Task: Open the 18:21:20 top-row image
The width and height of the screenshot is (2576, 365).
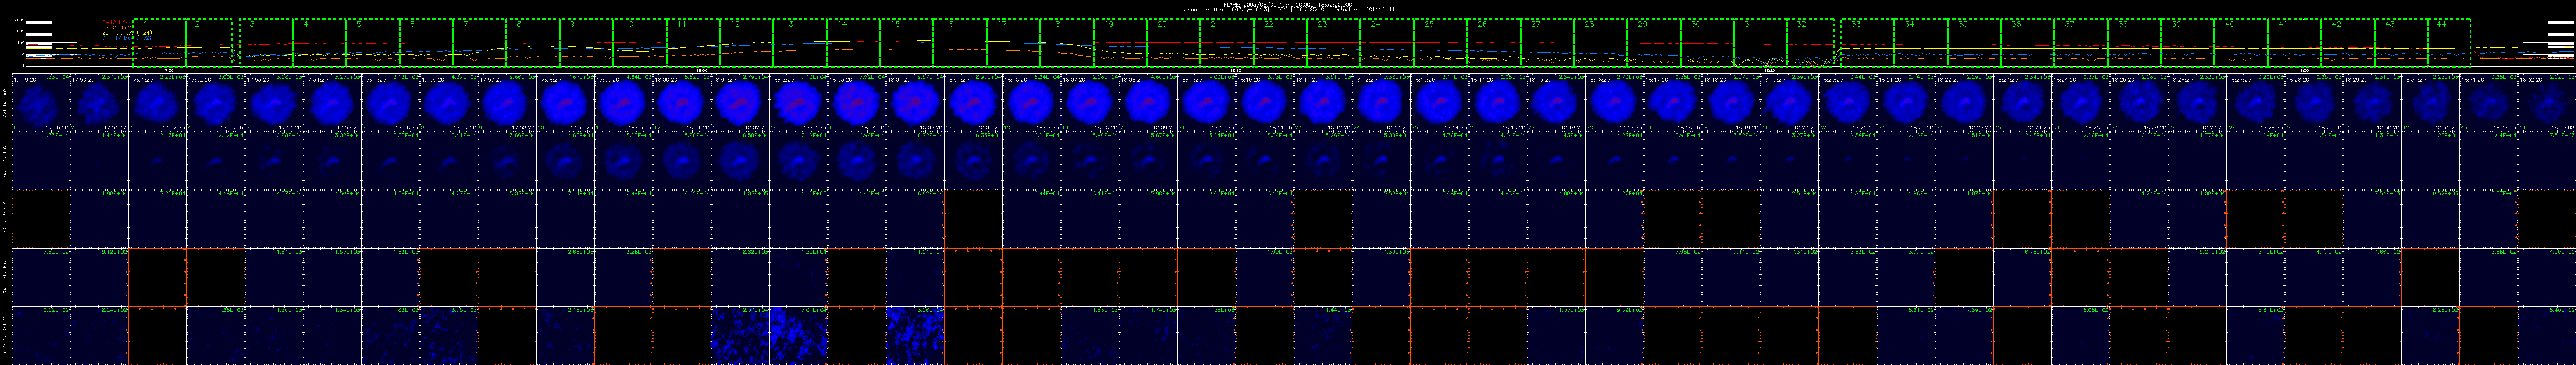Action: pyautogui.click(x=1907, y=102)
